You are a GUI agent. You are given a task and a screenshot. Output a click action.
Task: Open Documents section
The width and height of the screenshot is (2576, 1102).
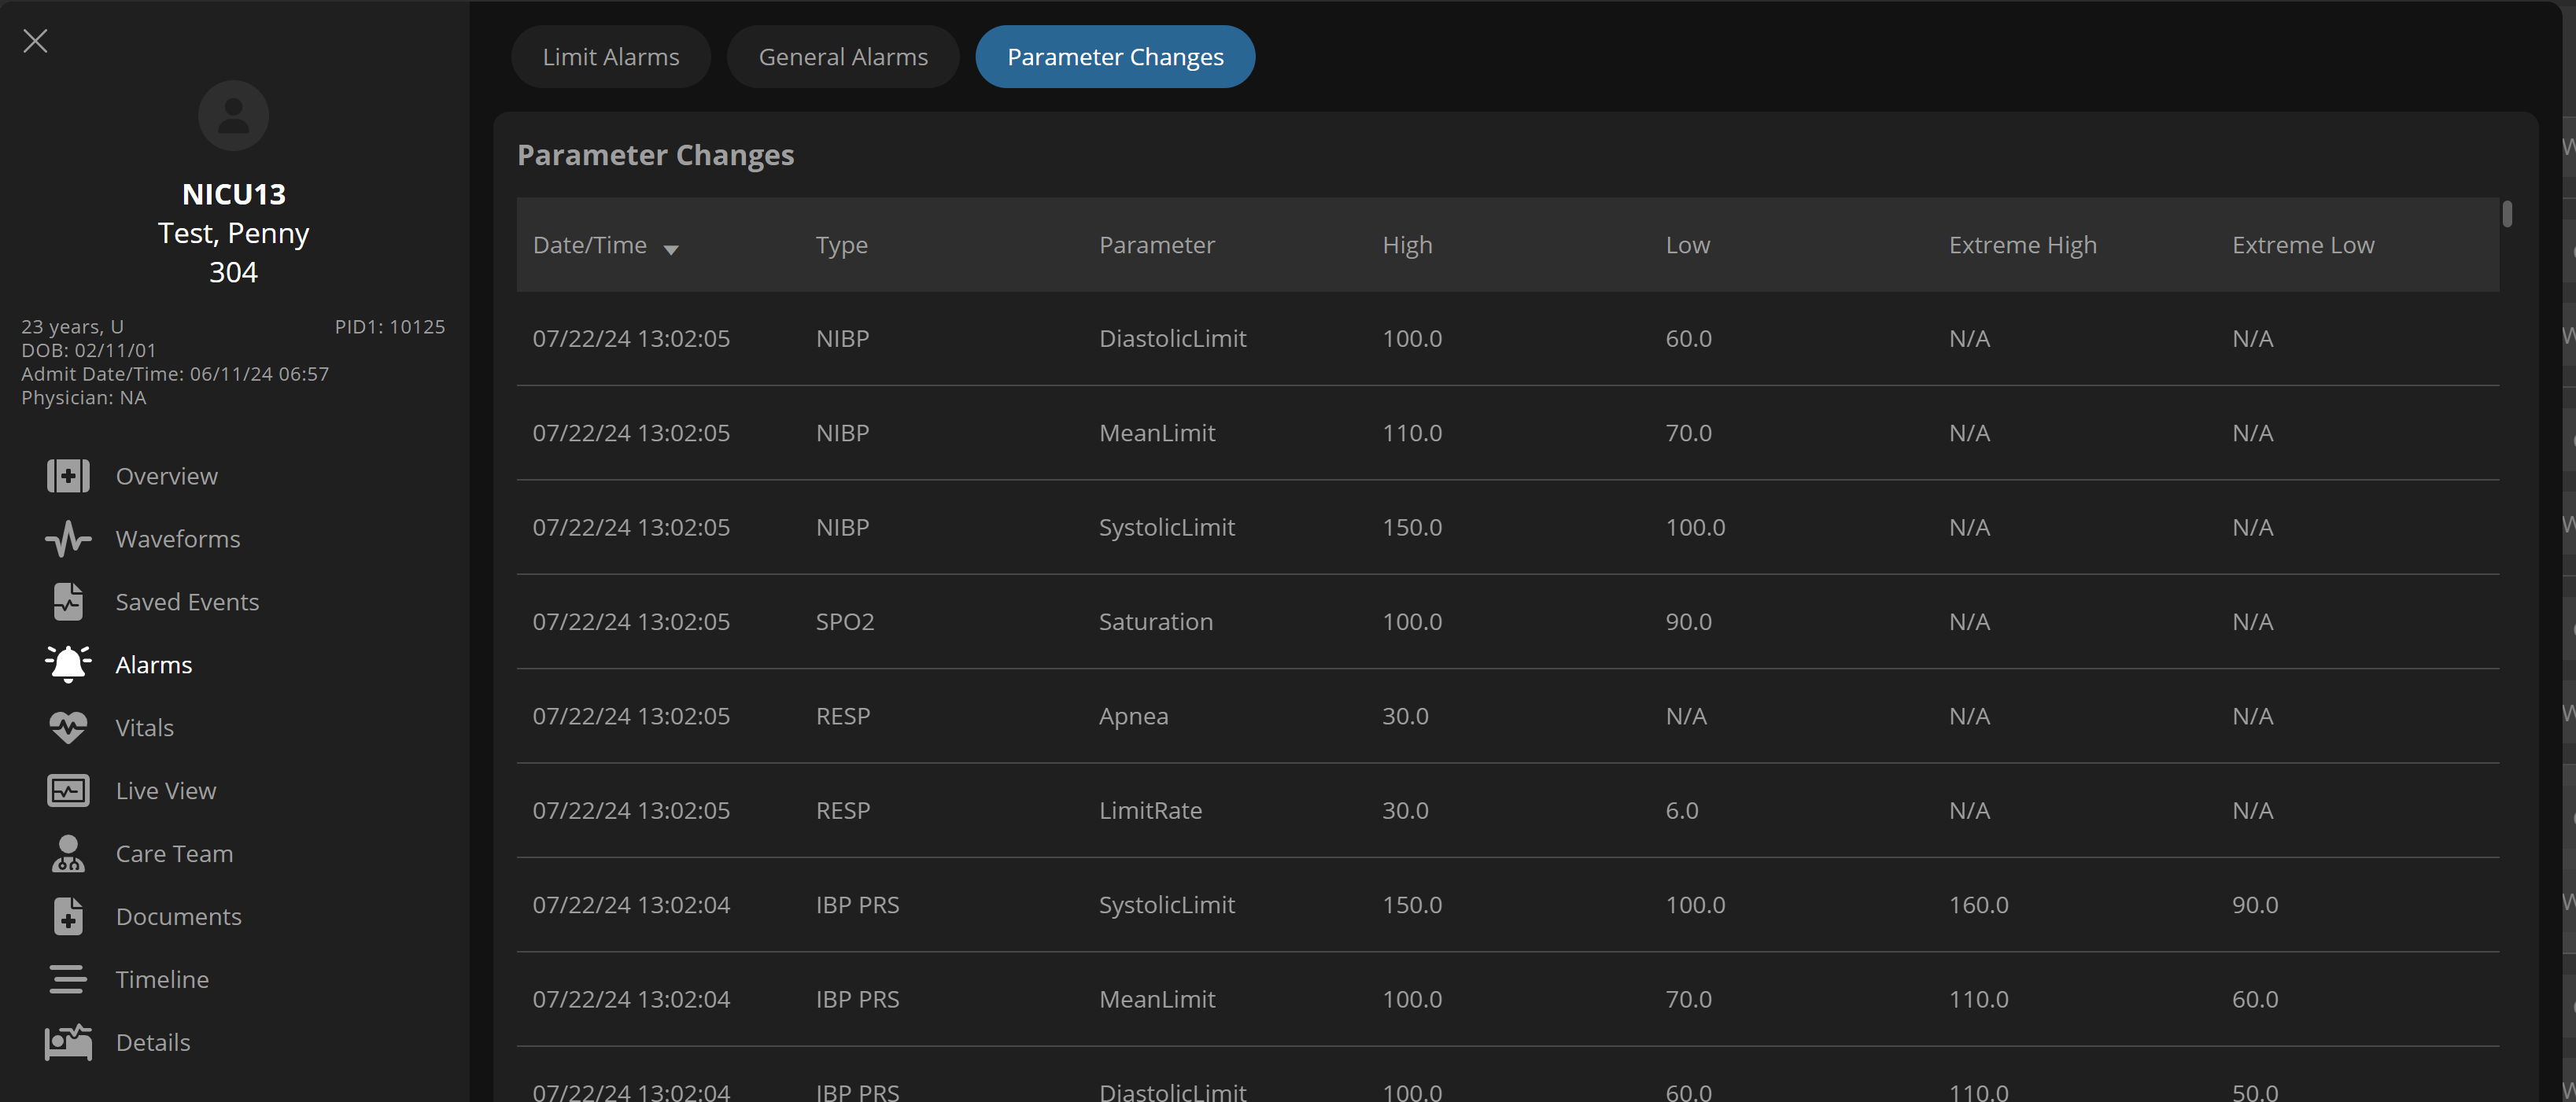(179, 917)
